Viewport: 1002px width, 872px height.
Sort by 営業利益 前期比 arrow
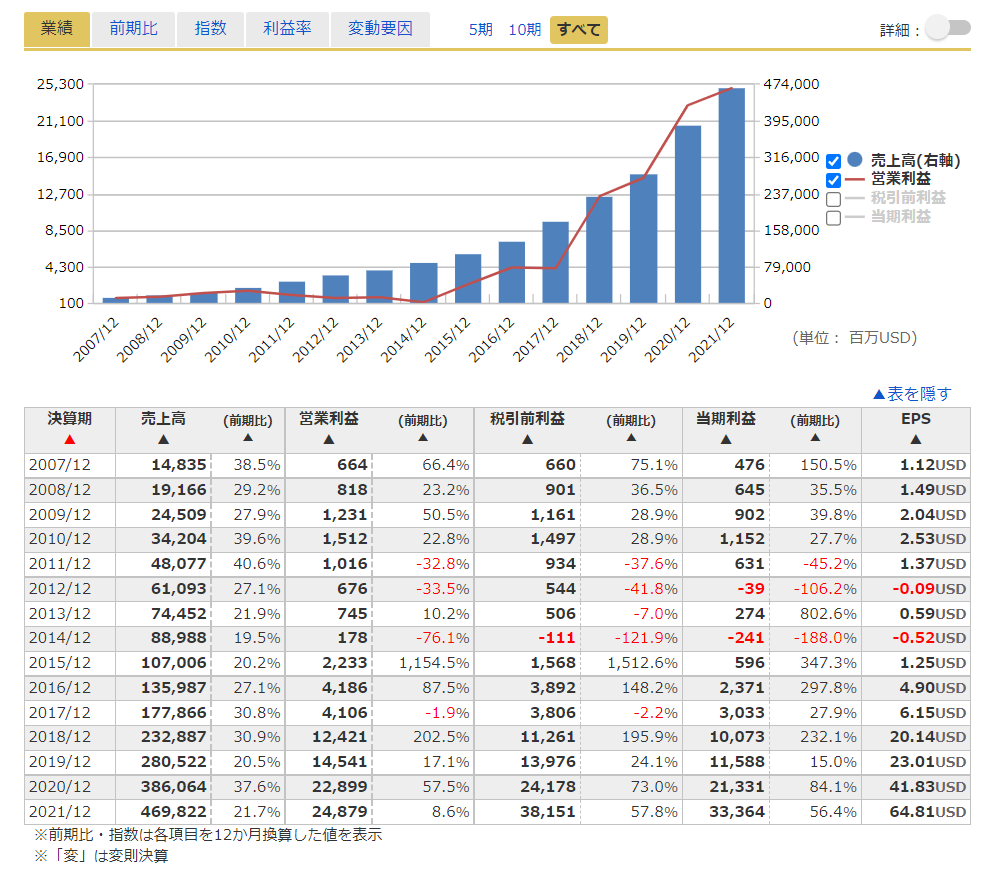[x=423, y=438]
